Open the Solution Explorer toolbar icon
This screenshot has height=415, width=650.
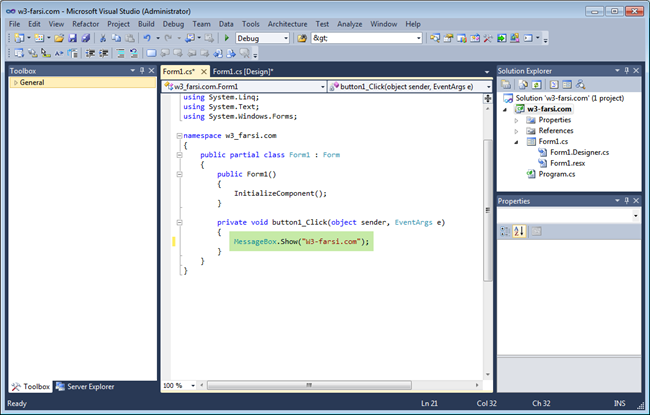pos(435,38)
